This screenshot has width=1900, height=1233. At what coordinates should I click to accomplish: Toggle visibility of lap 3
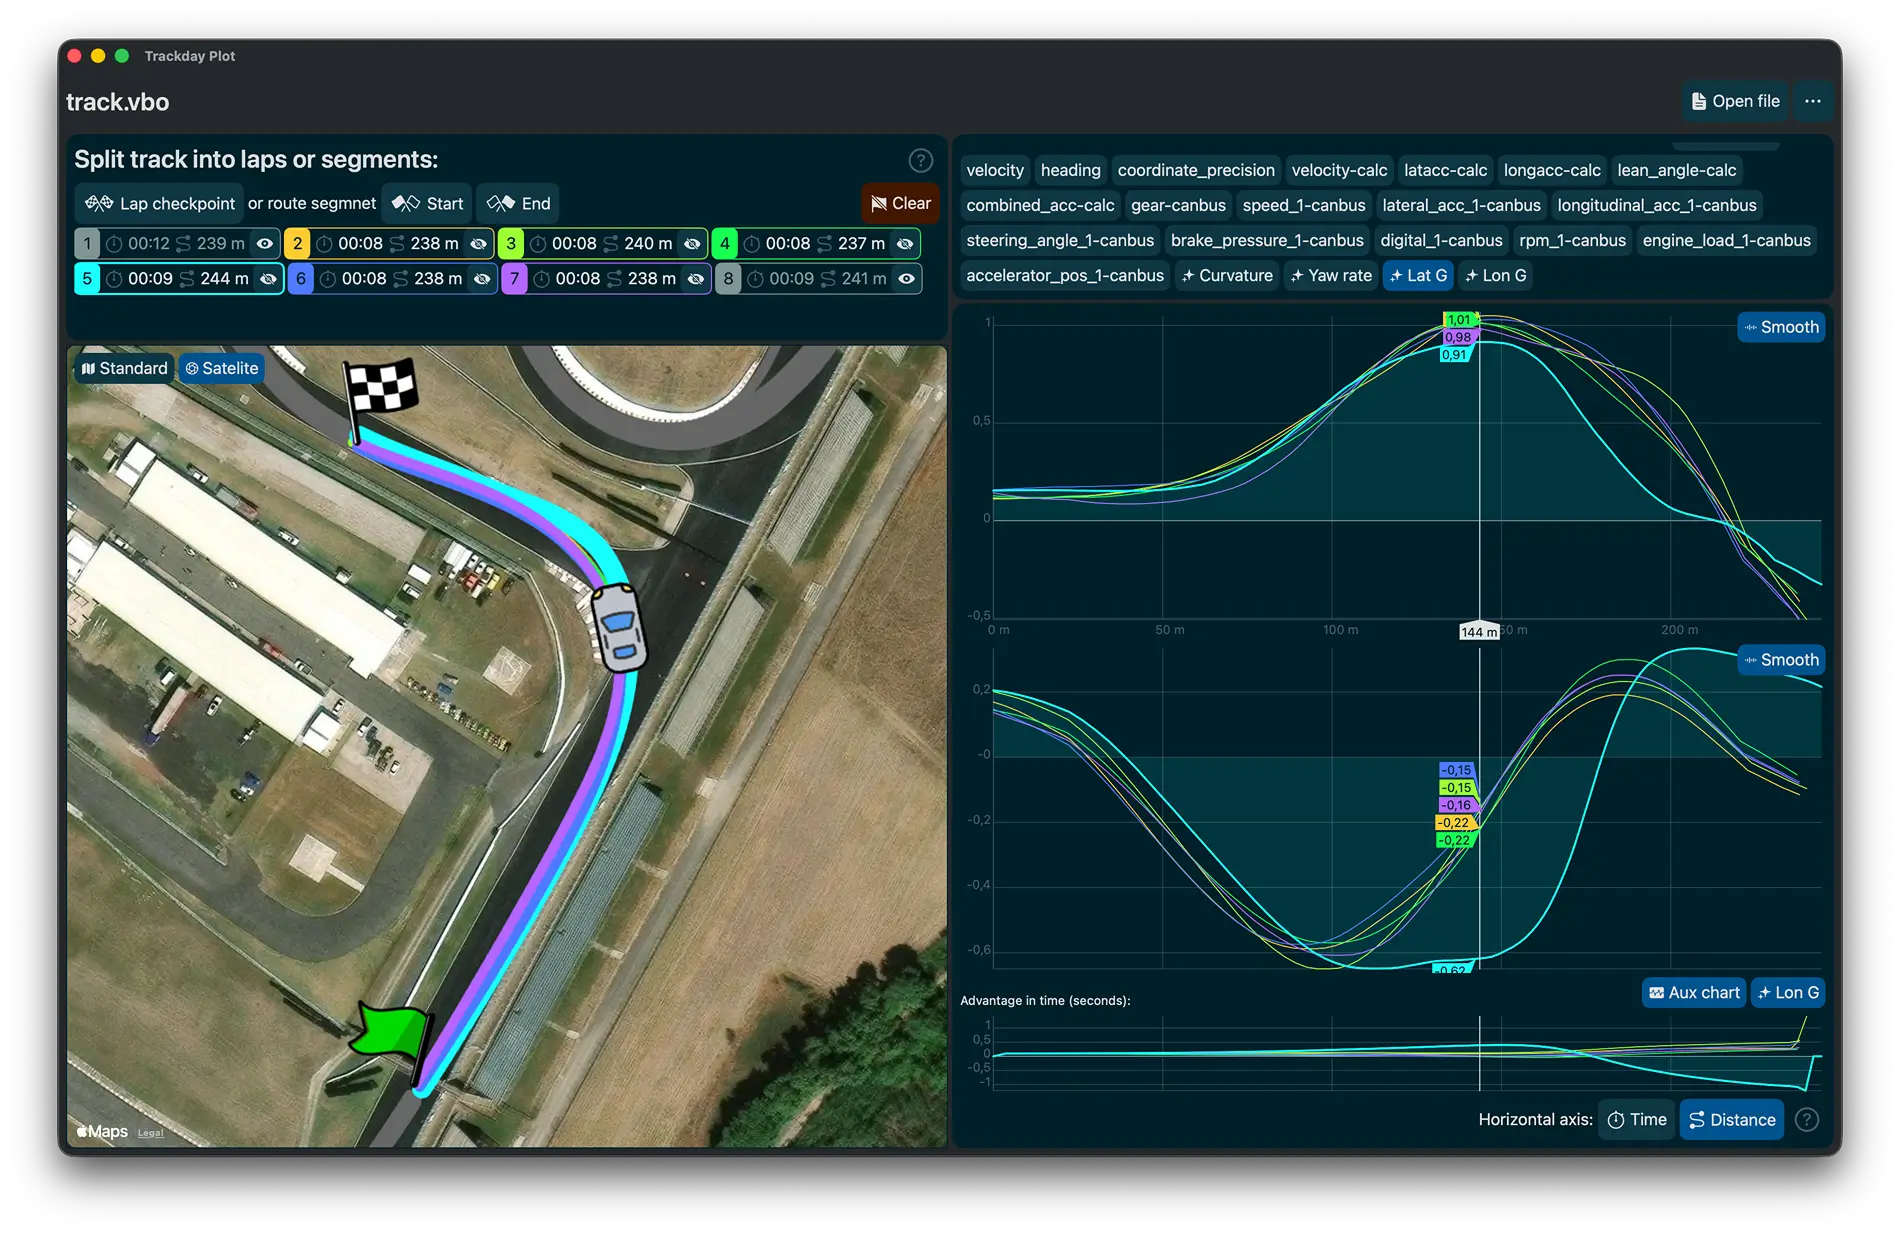click(x=692, y=243)
